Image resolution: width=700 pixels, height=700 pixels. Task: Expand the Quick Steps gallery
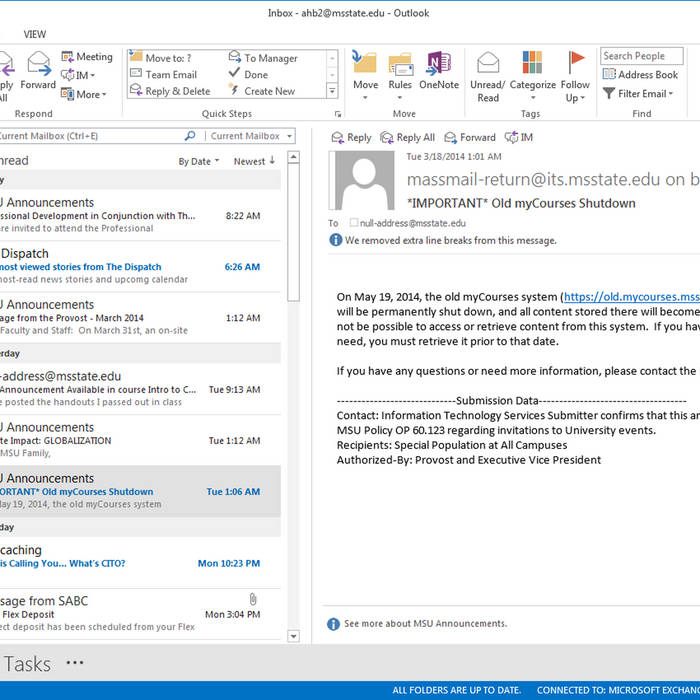pyautogui.click(x=332, y=91)
